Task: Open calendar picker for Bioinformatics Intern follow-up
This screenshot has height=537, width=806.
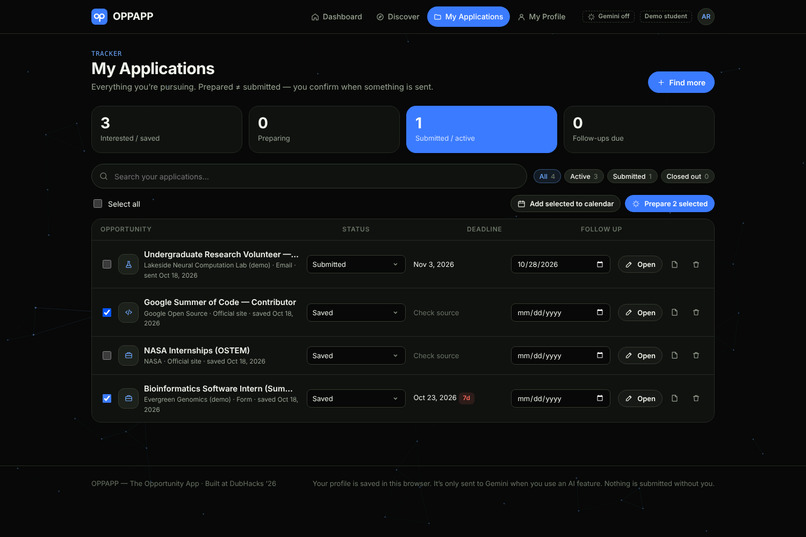Action: click(600, 398)
